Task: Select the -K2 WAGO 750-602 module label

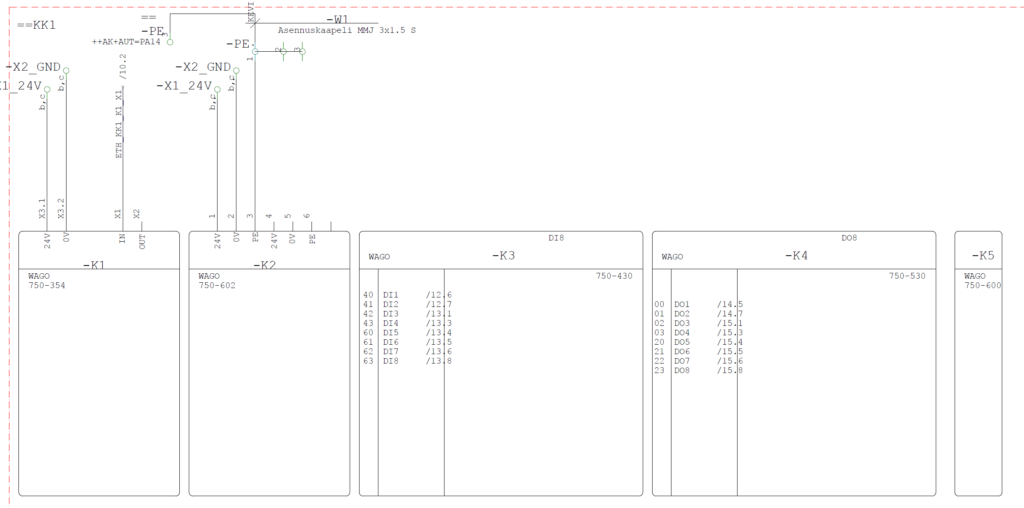Action: click(262, 265)
